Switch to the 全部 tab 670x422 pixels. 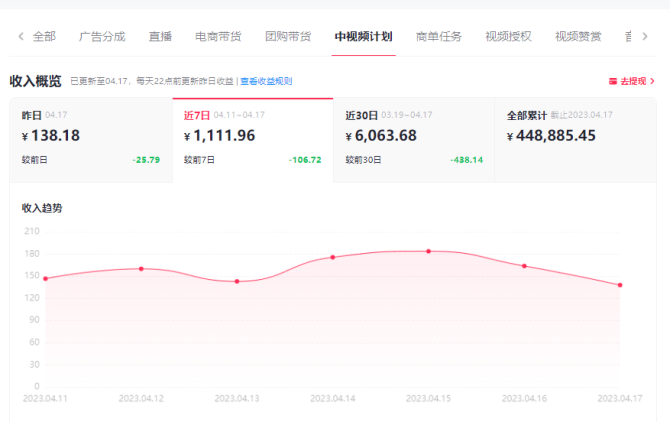(x=44, y=37)
